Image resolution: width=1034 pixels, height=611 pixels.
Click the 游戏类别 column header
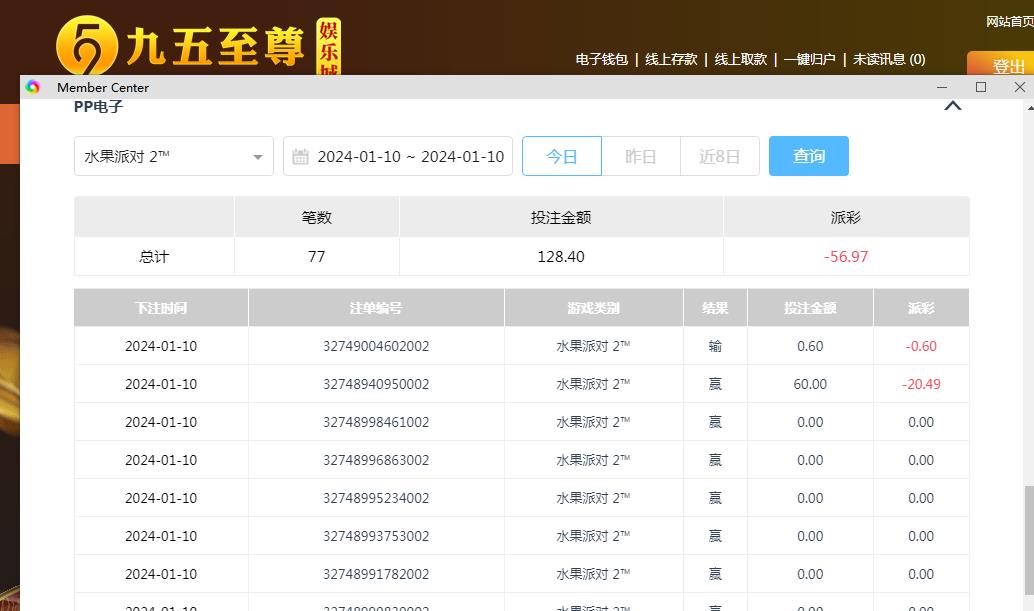point(593,308)
